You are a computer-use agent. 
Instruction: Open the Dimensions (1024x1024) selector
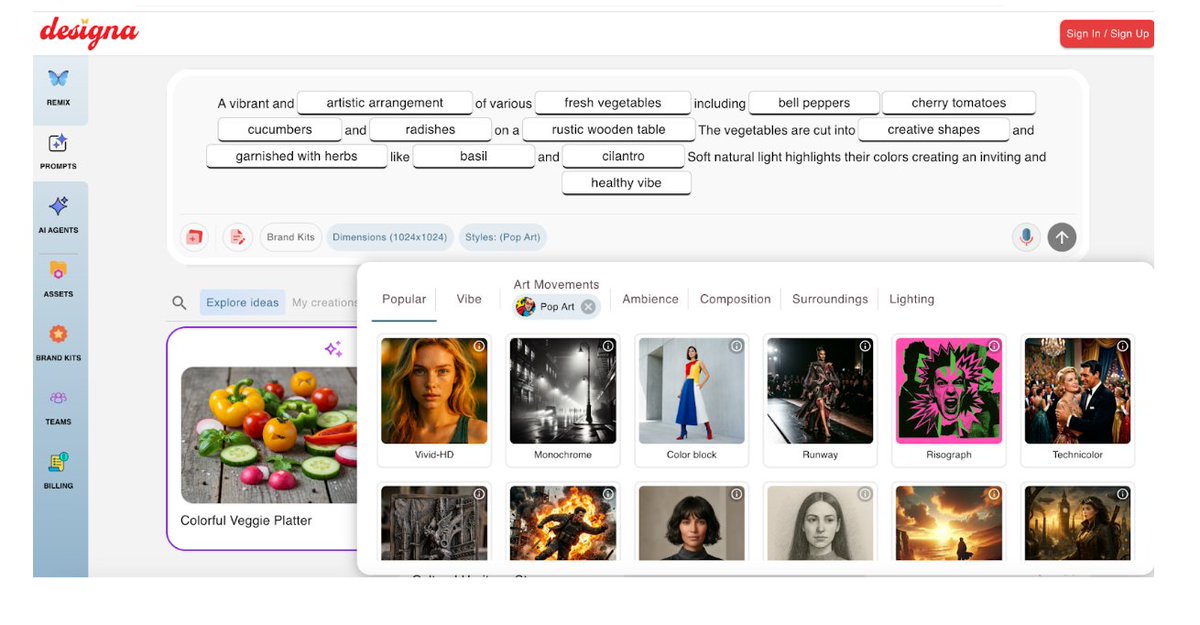click(390, 237)
